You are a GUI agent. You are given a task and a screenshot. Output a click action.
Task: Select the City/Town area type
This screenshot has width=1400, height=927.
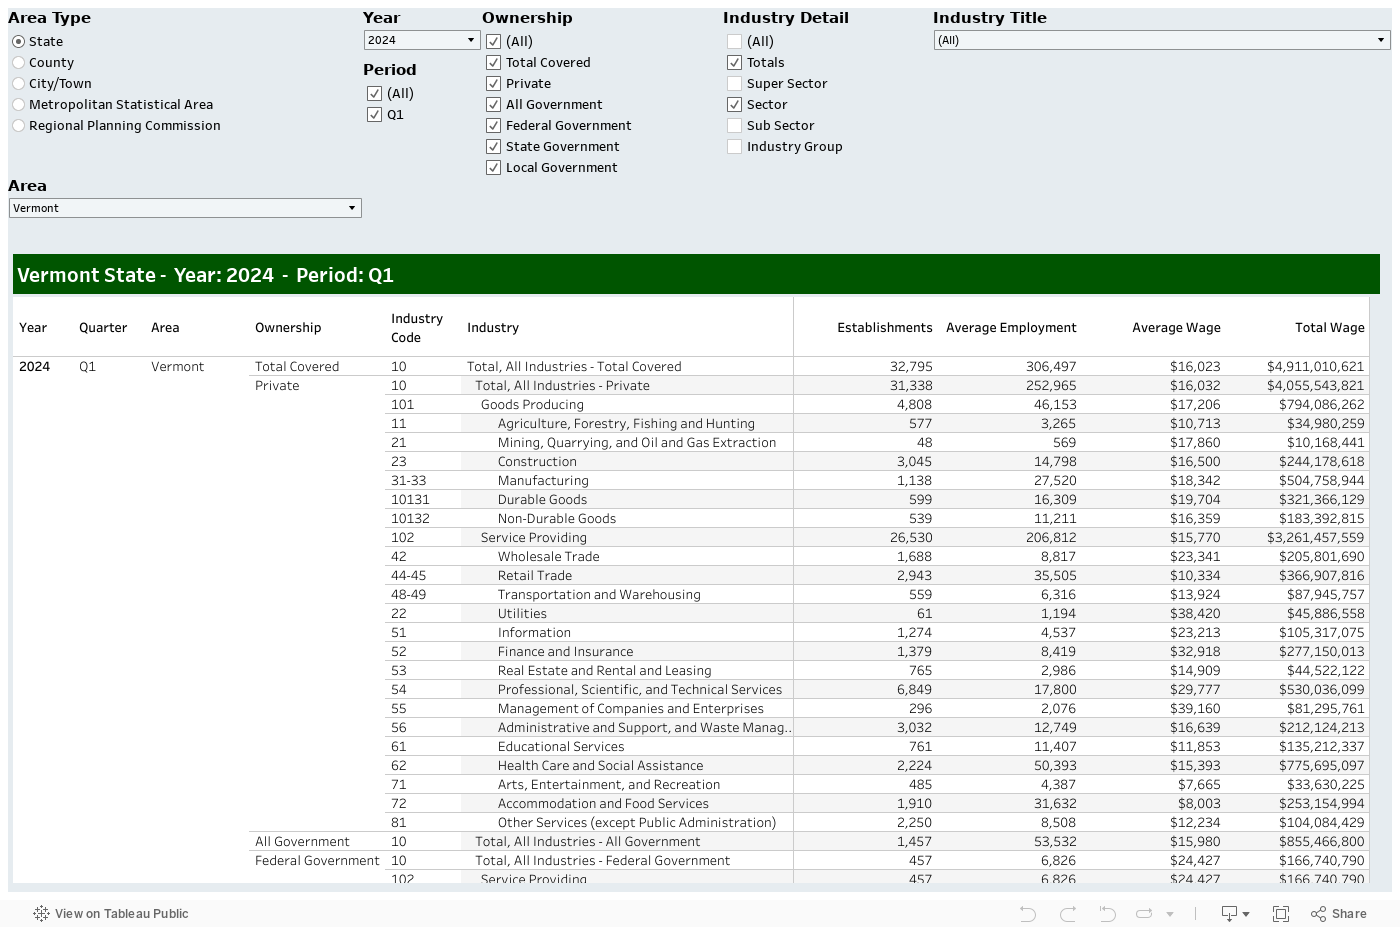tap(19, 83)
